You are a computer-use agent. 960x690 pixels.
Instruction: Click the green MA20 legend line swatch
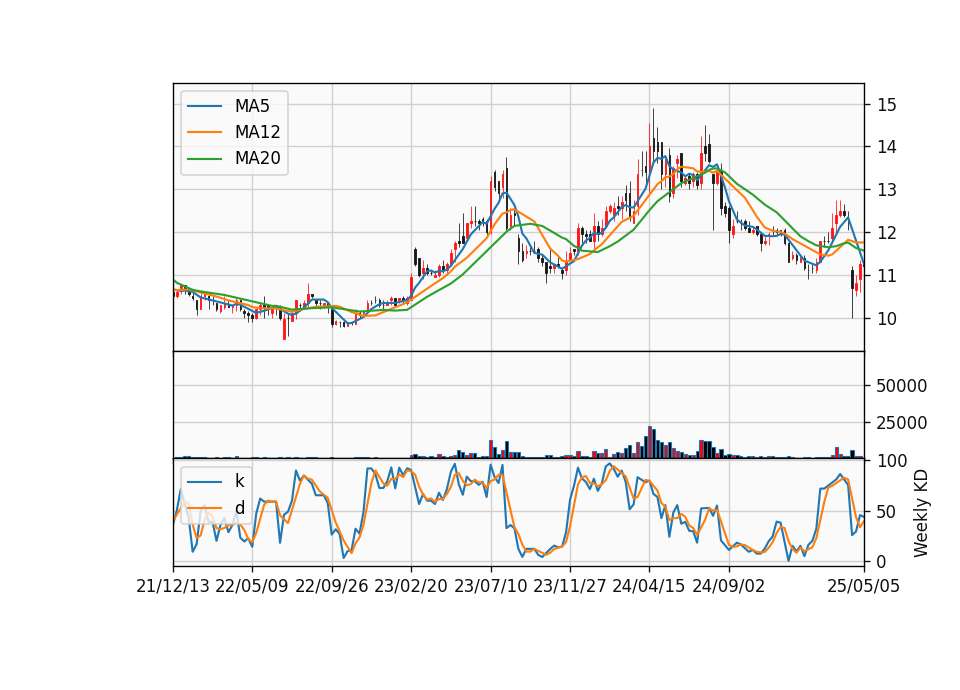tap(204, 159)
